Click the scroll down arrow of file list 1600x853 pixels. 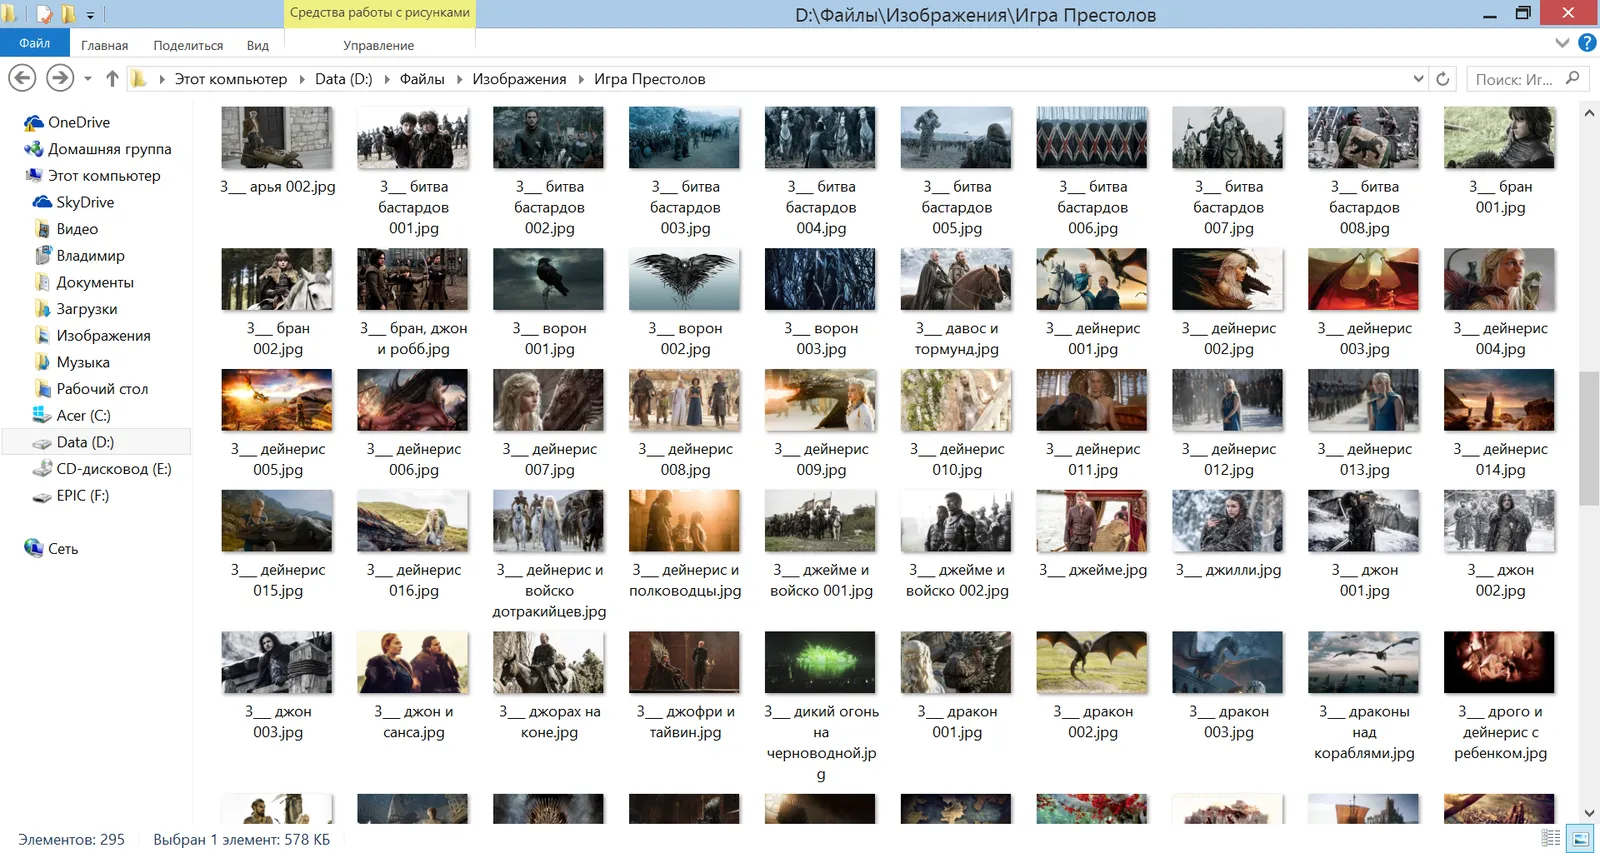click(x=1589, y=813)
